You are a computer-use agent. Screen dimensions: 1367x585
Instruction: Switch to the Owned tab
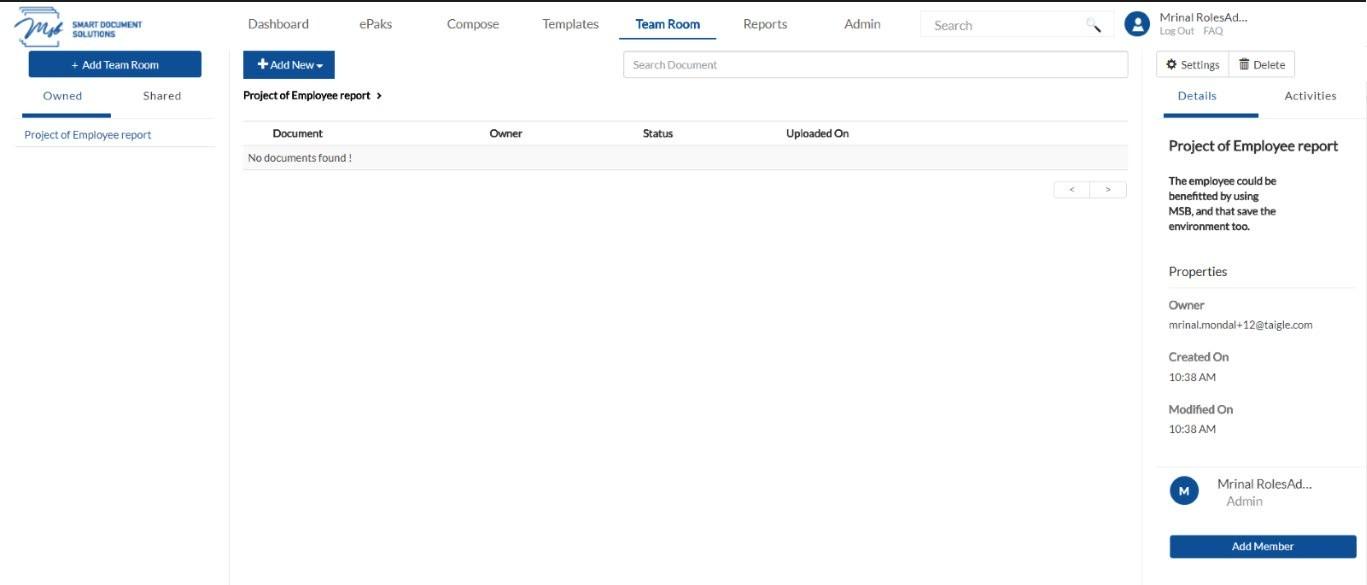63,96
